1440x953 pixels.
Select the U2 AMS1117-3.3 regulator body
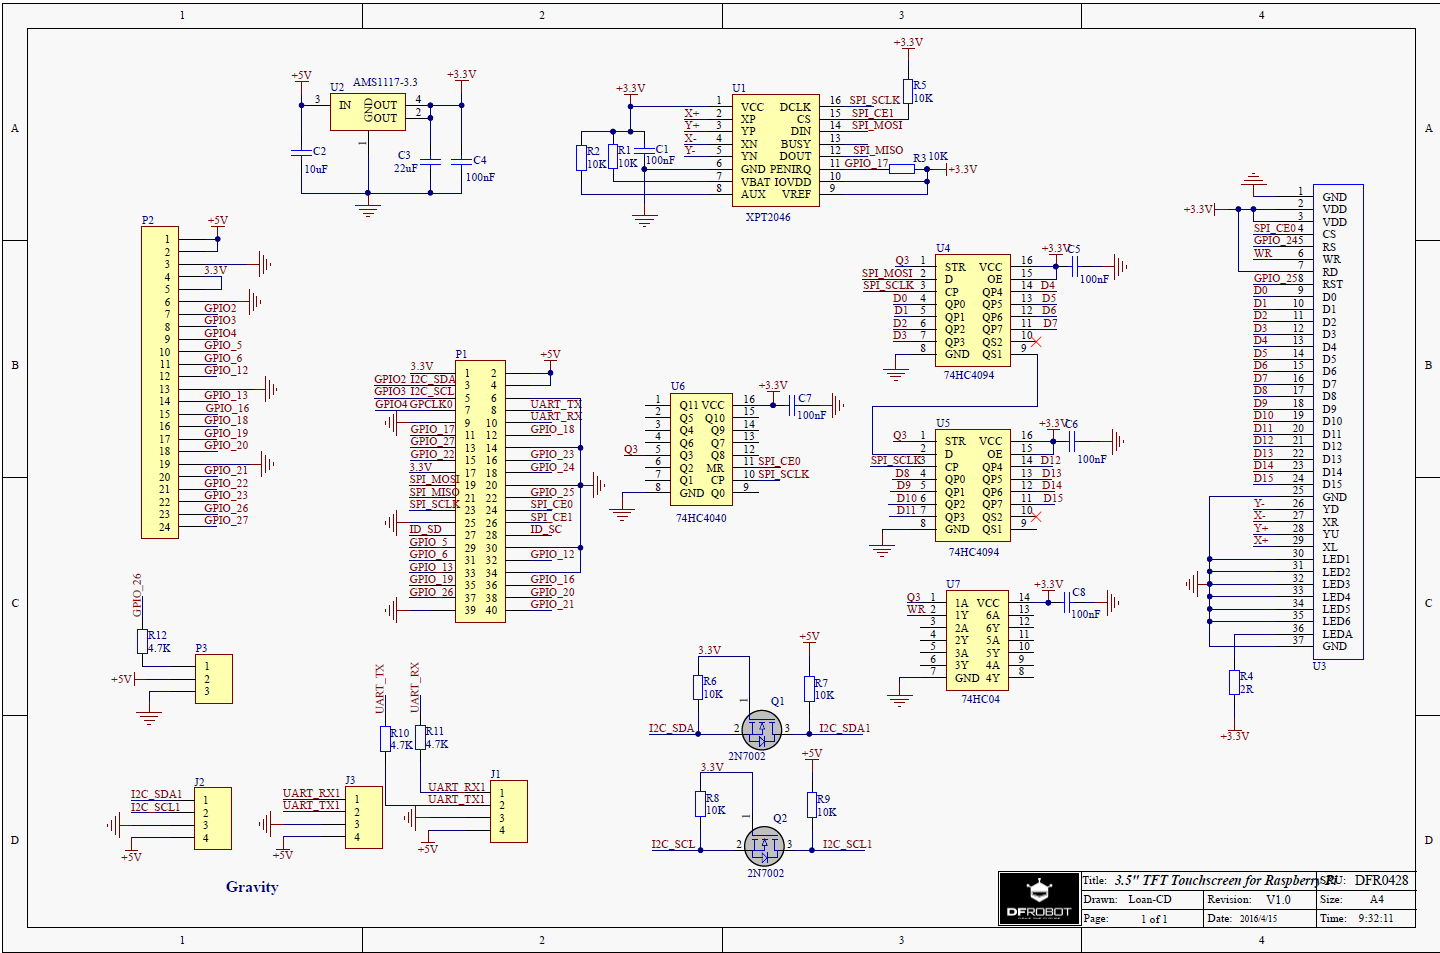[368, 112]
